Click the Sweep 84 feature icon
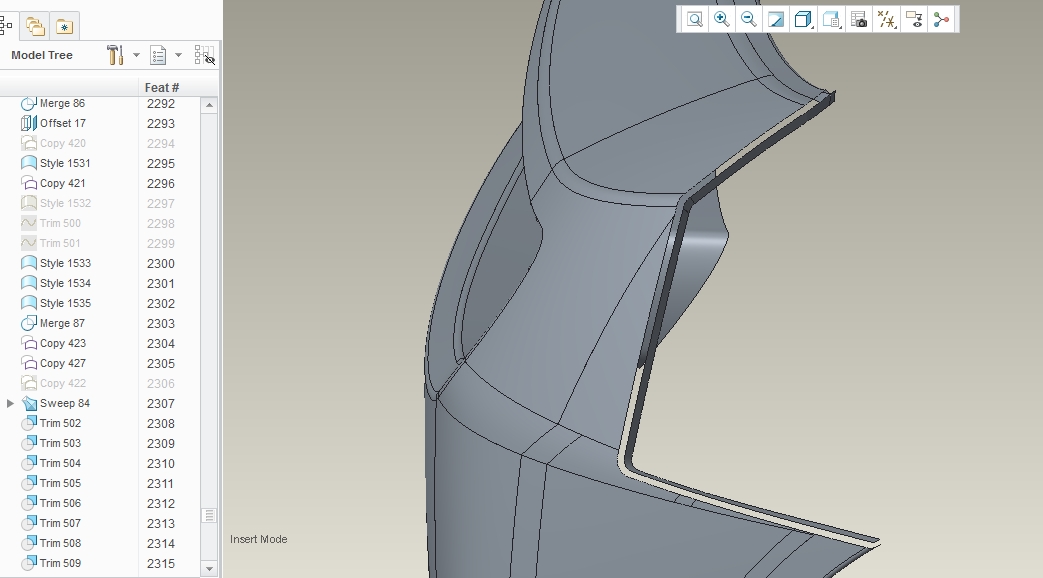The image size is (1043, 578). point(29,403)
